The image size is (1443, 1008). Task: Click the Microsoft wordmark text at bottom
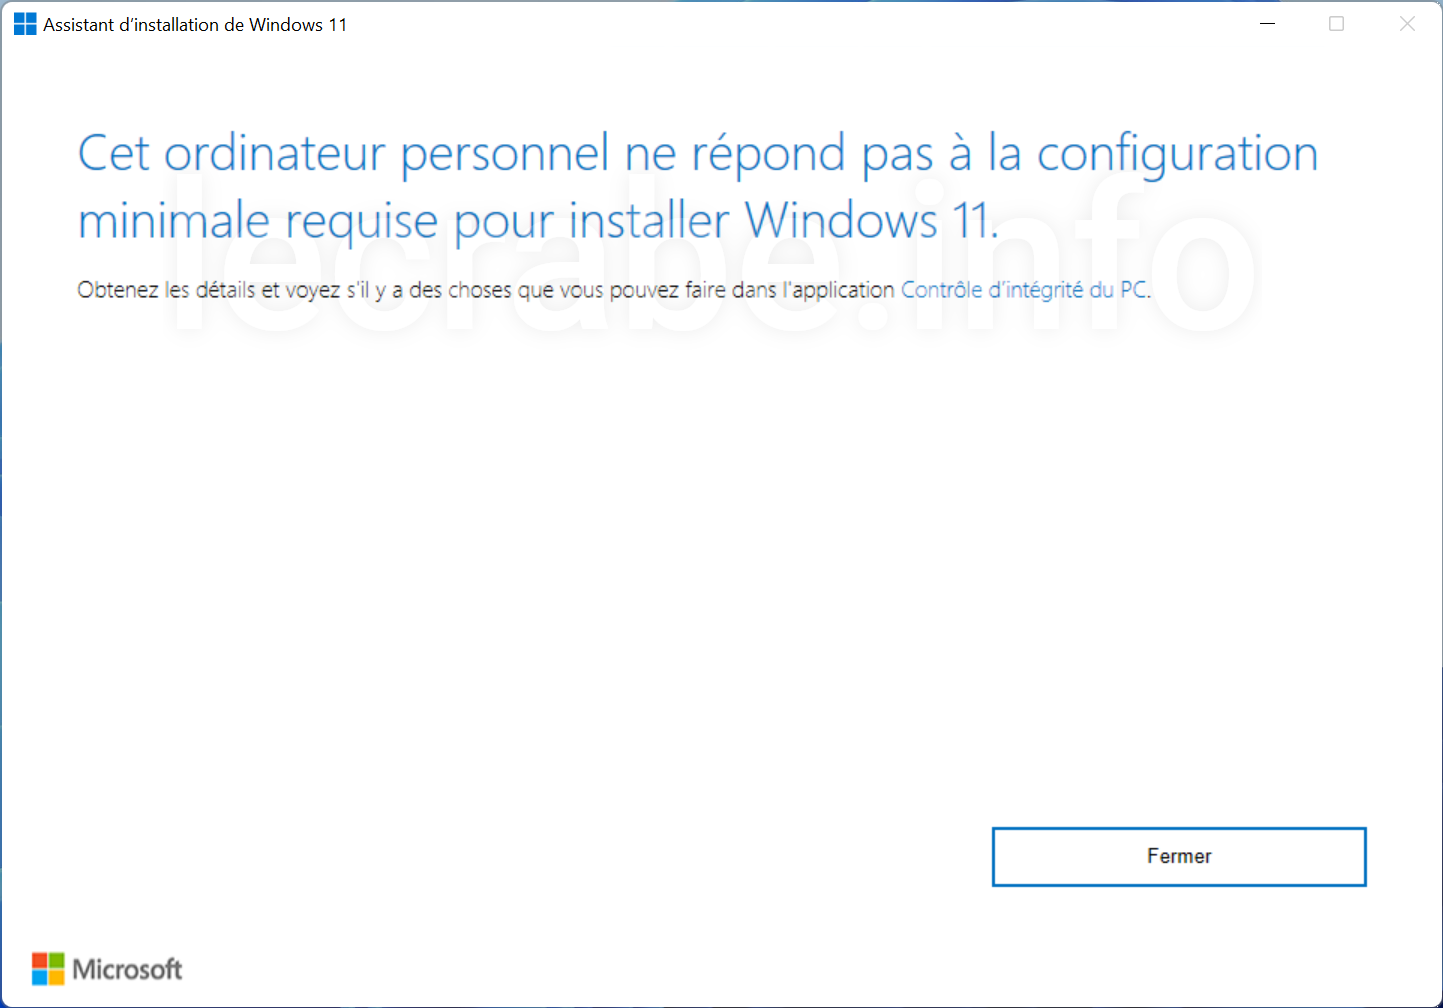[x=127, y=969]
